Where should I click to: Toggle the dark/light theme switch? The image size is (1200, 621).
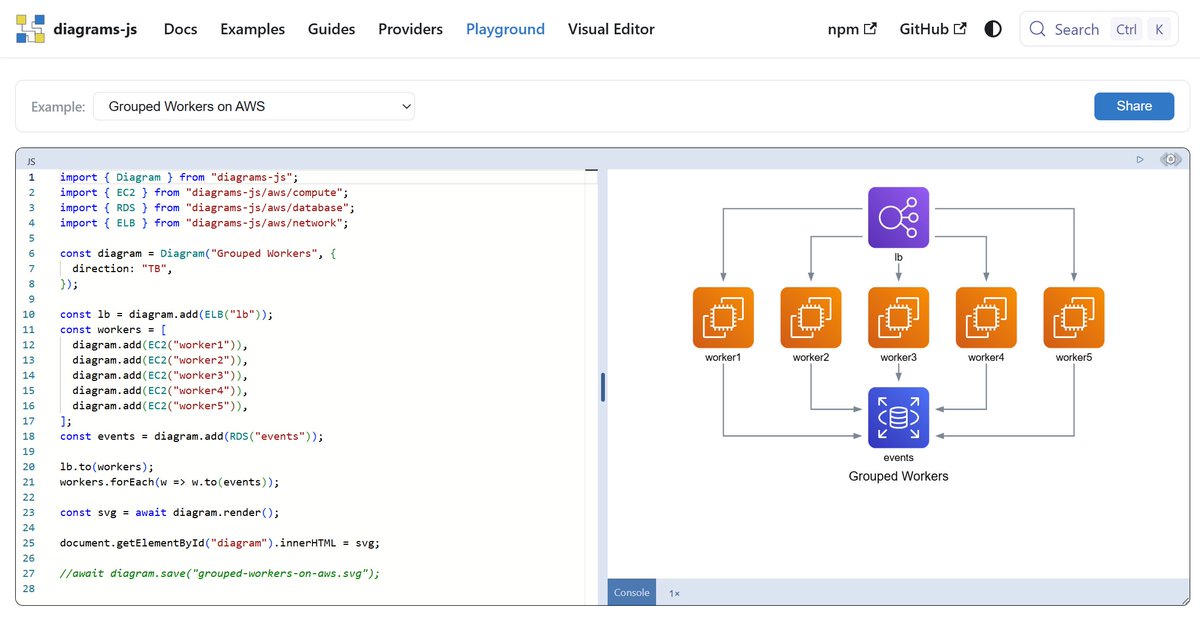point(993,29)
